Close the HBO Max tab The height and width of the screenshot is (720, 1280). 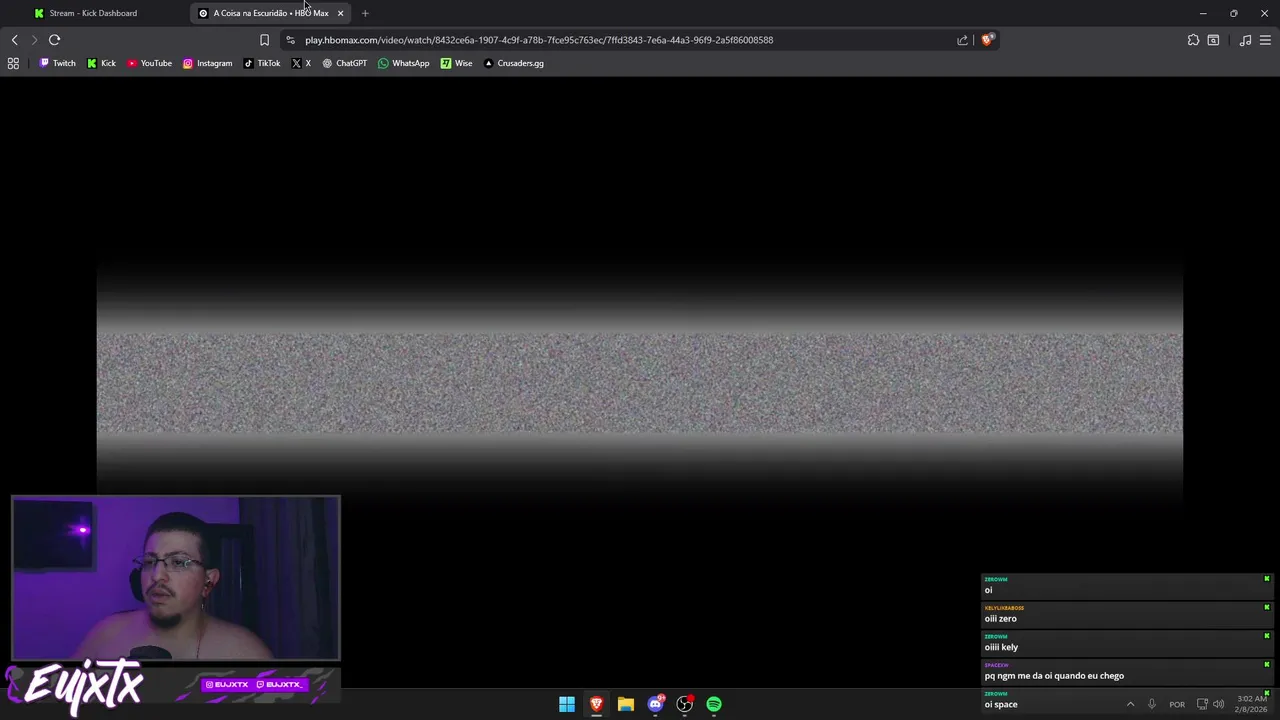coord(340,13)
